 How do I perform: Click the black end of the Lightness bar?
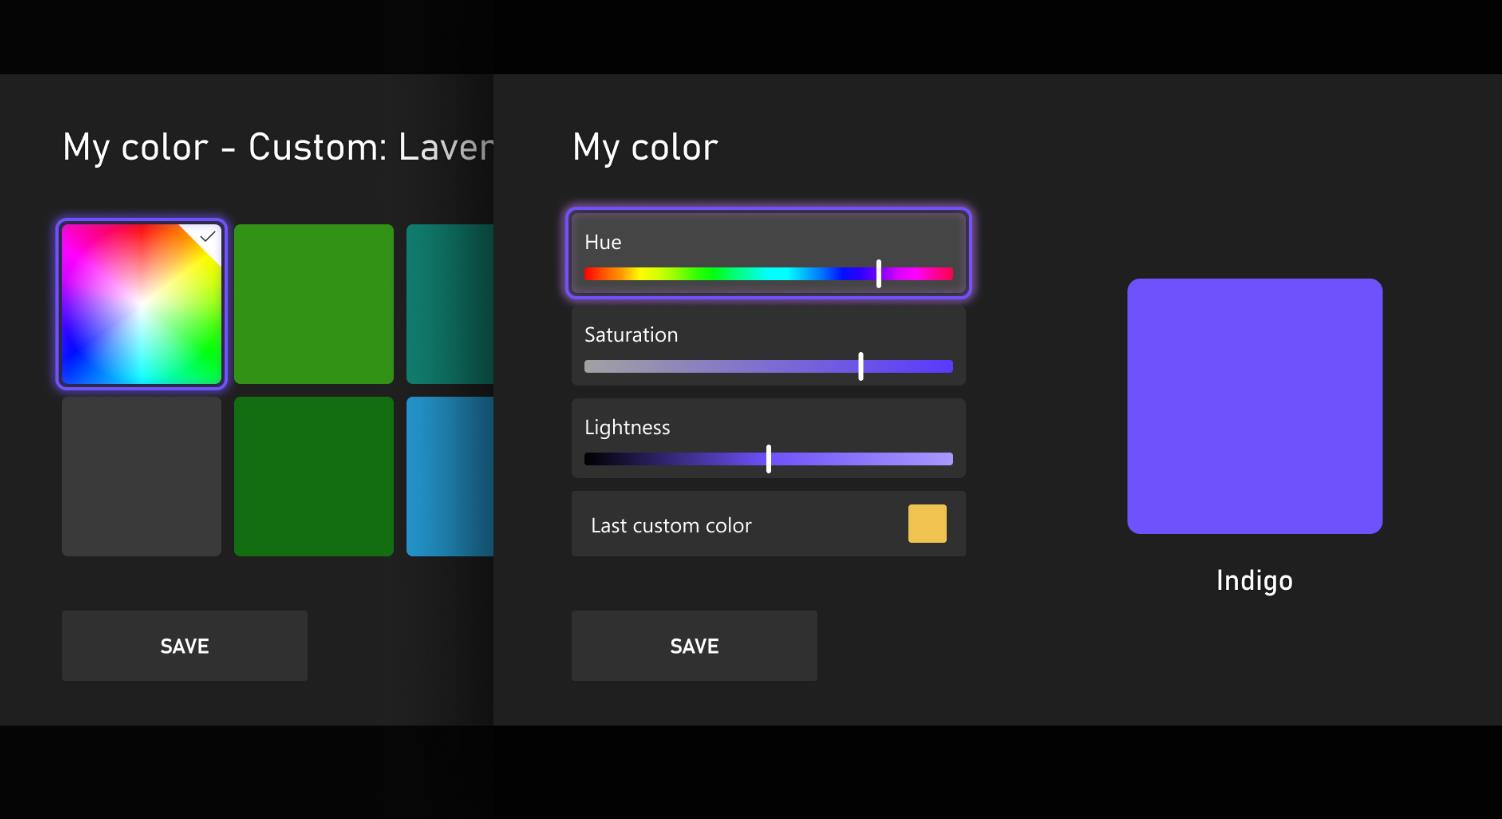tap(592, 459)
